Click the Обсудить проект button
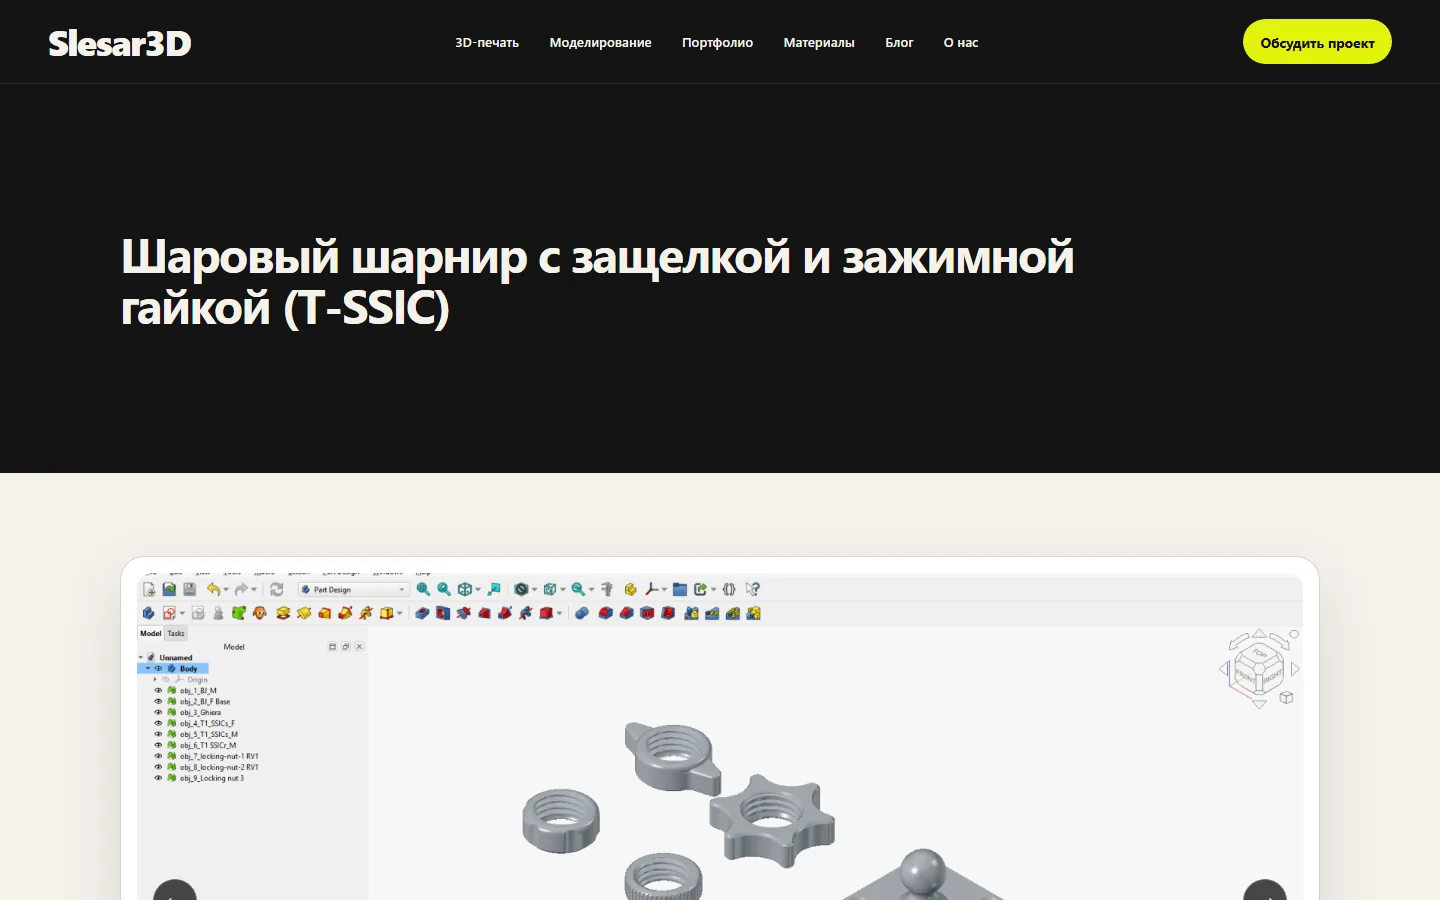This screenshot has height=900, width=1440. (1317, 42)
